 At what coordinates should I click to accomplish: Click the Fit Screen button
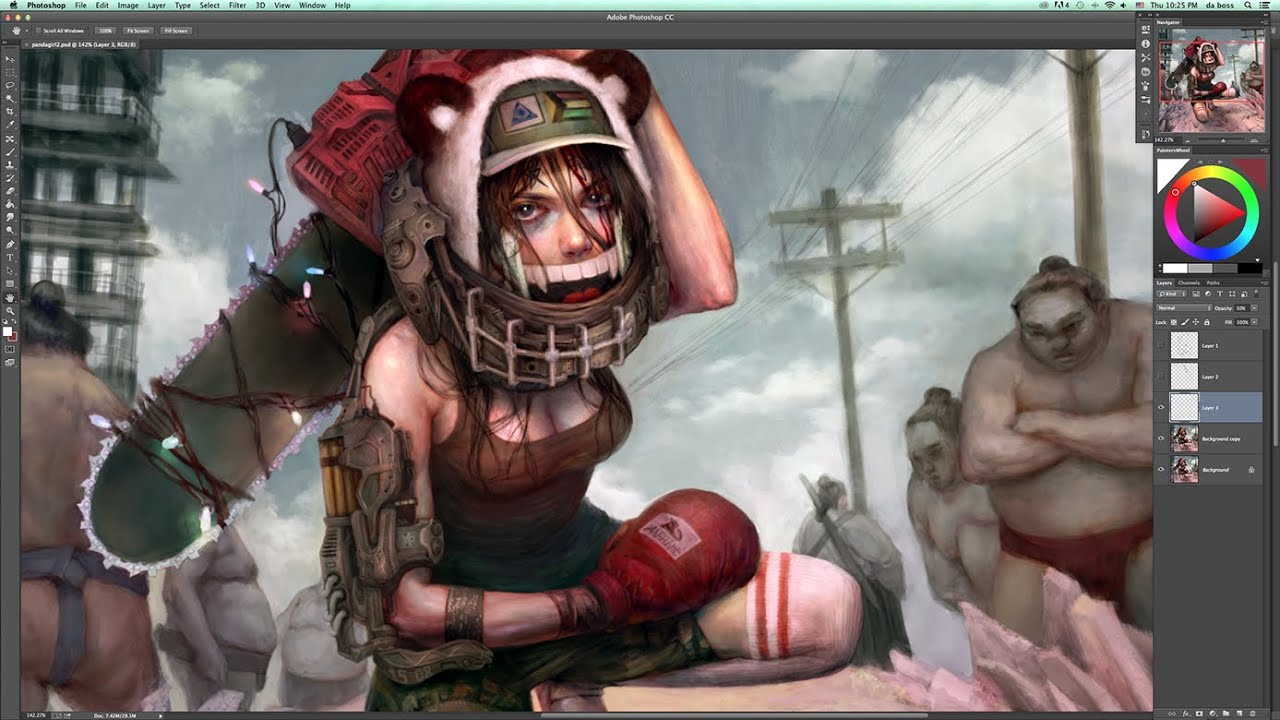point(138,31)
